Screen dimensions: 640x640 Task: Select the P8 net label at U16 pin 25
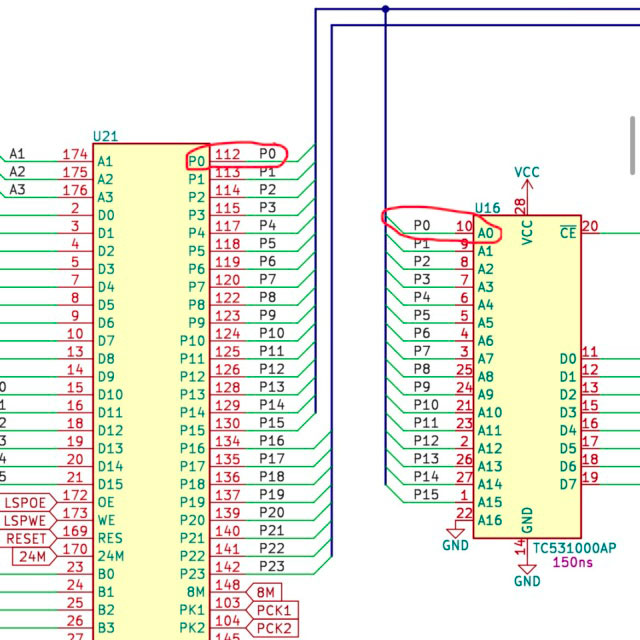point(422,369)
